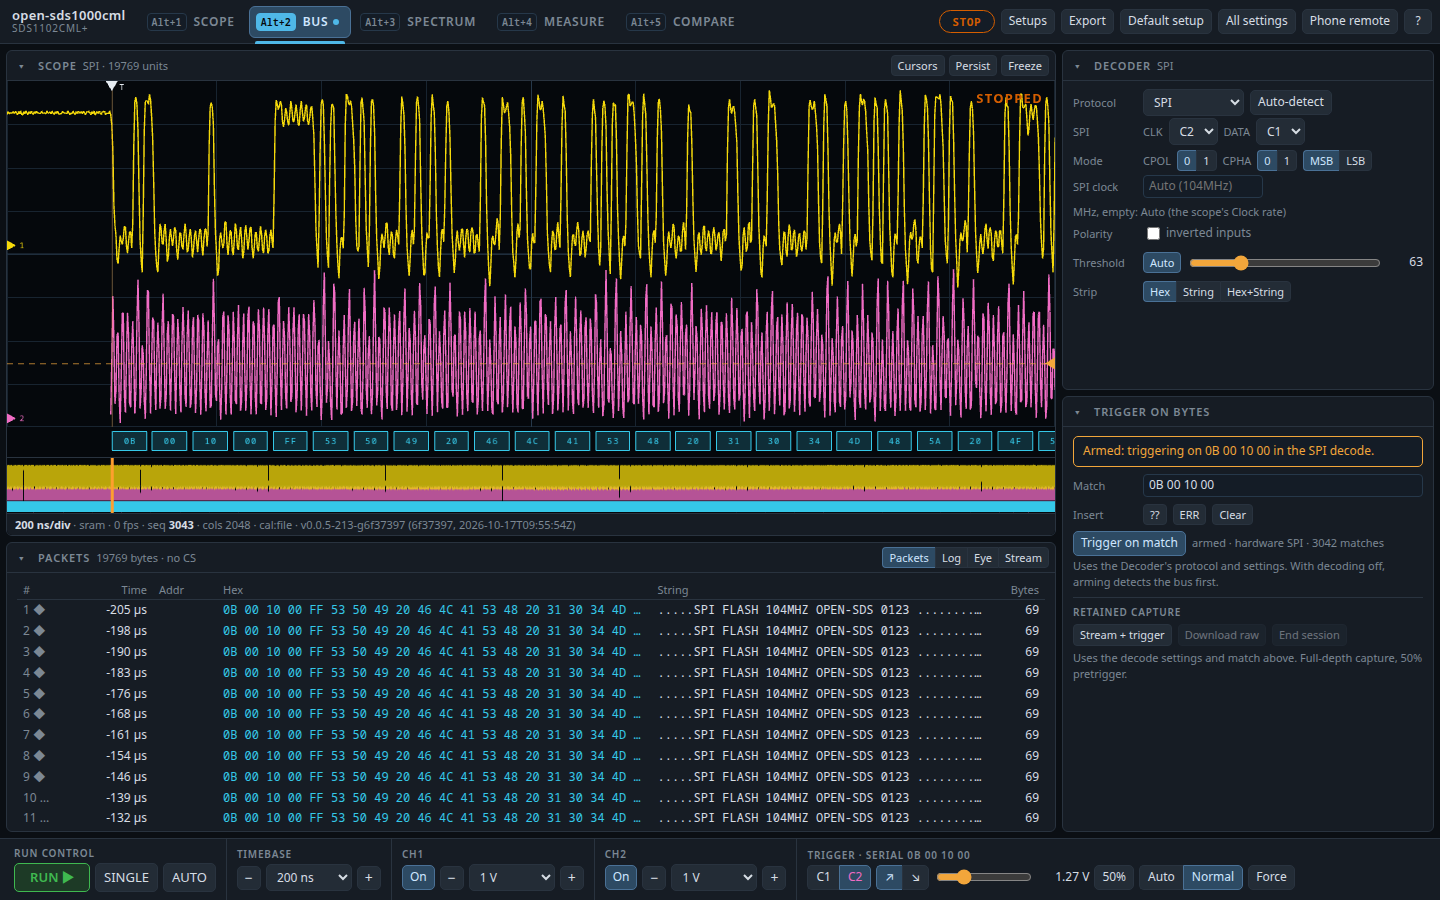
Task: Click the diamond marker on packet row 9
Action: click(x=39, y=776)
